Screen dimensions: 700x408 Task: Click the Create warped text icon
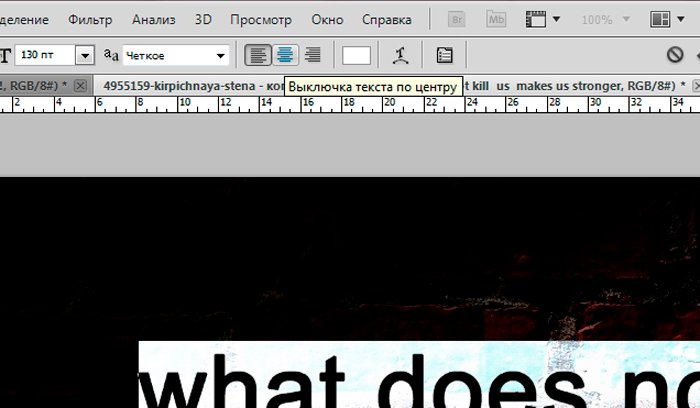click(400, 56)
